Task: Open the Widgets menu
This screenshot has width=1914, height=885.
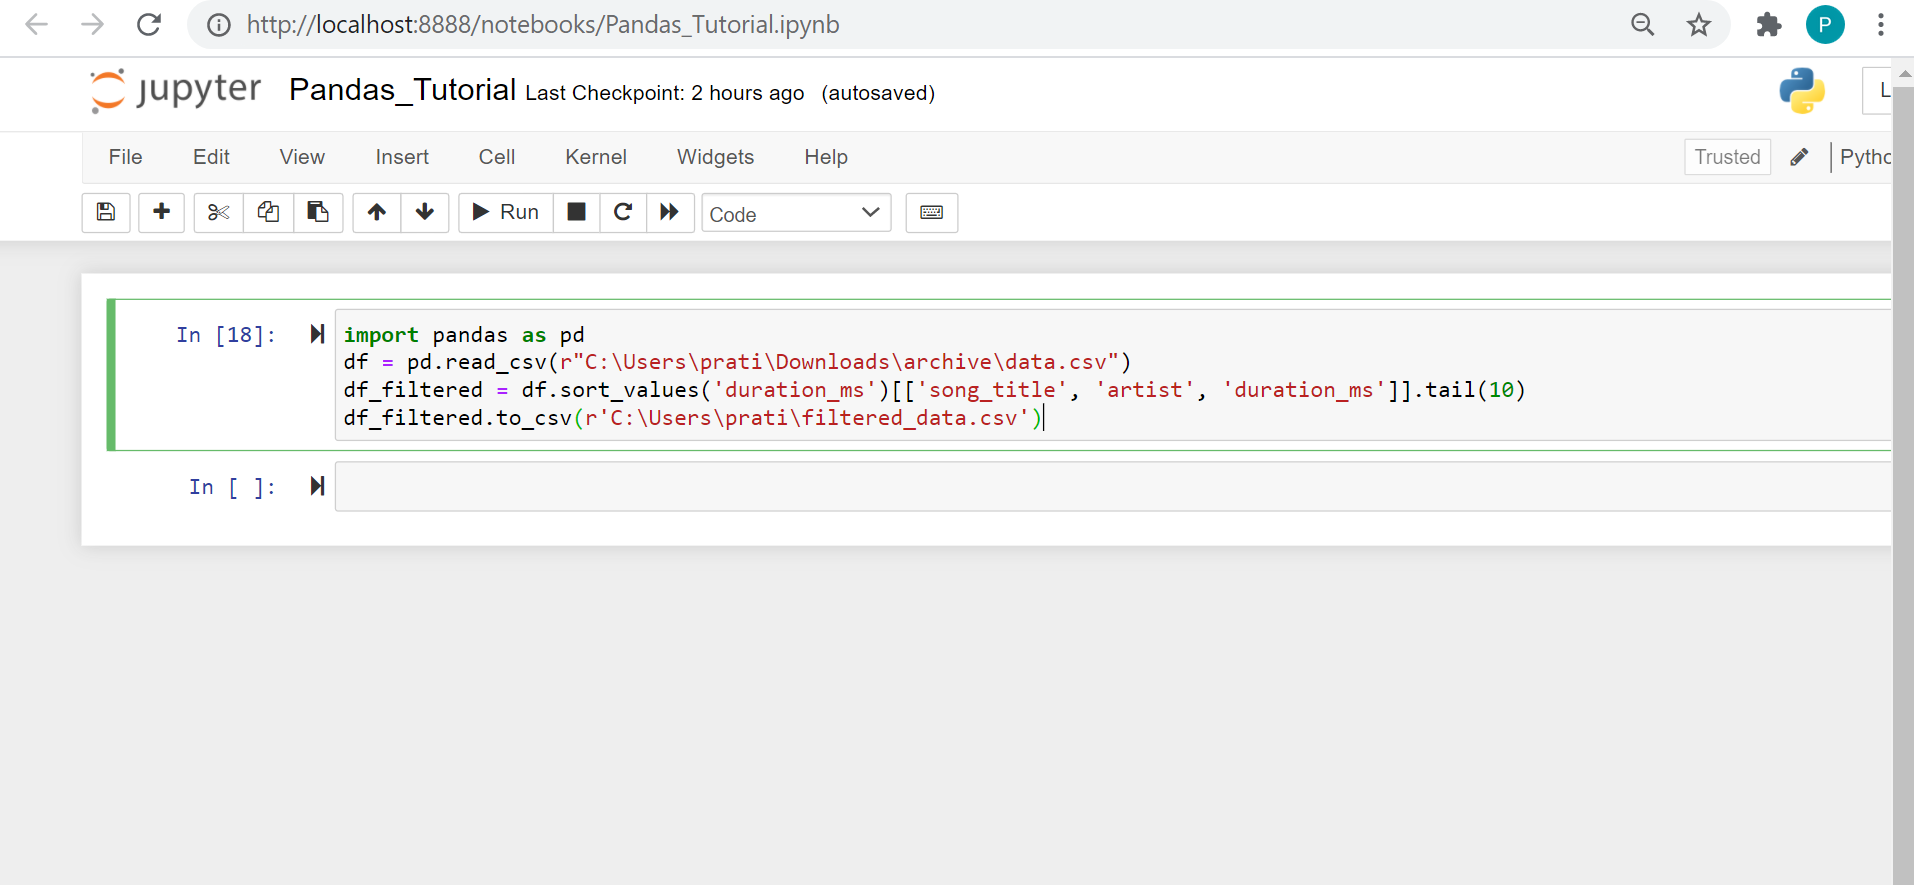Action: click(x=715, y=157)
